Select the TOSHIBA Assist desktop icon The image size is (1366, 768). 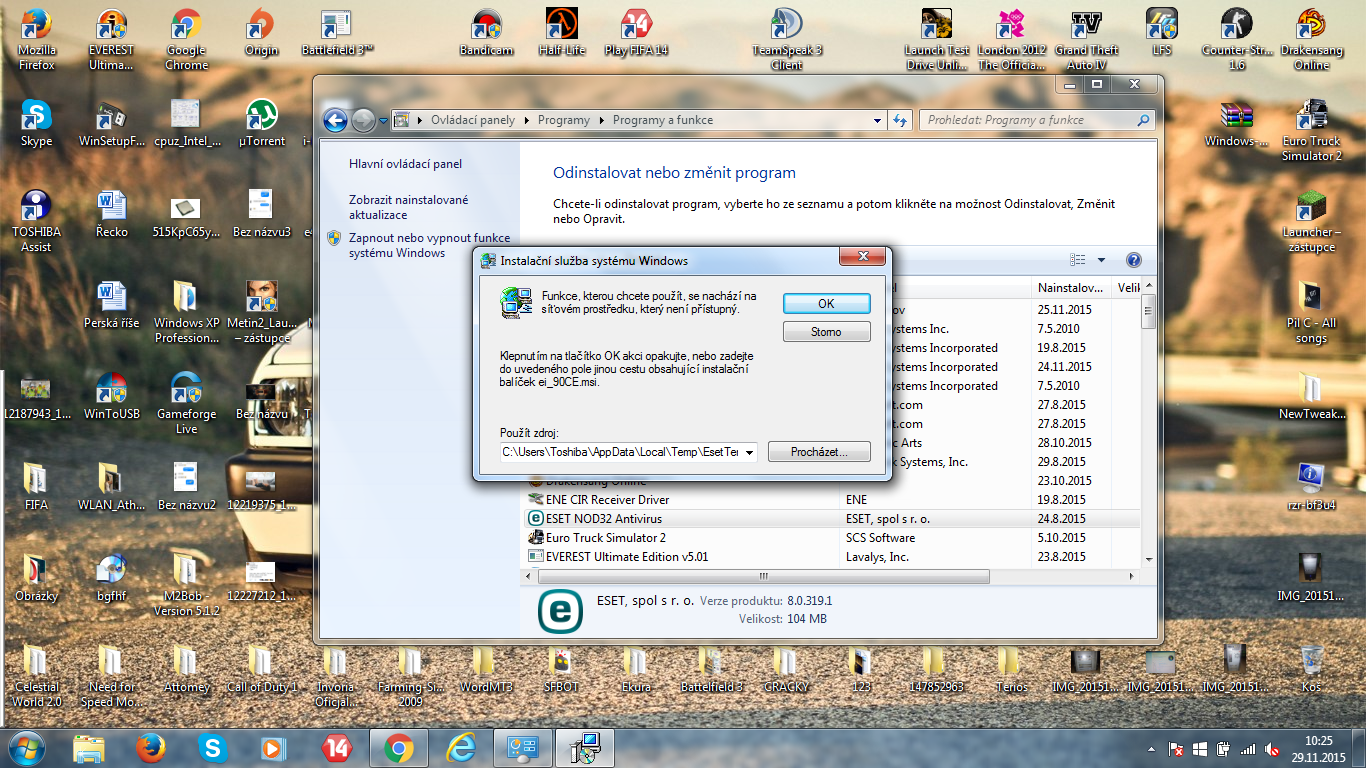coord(37,221)
